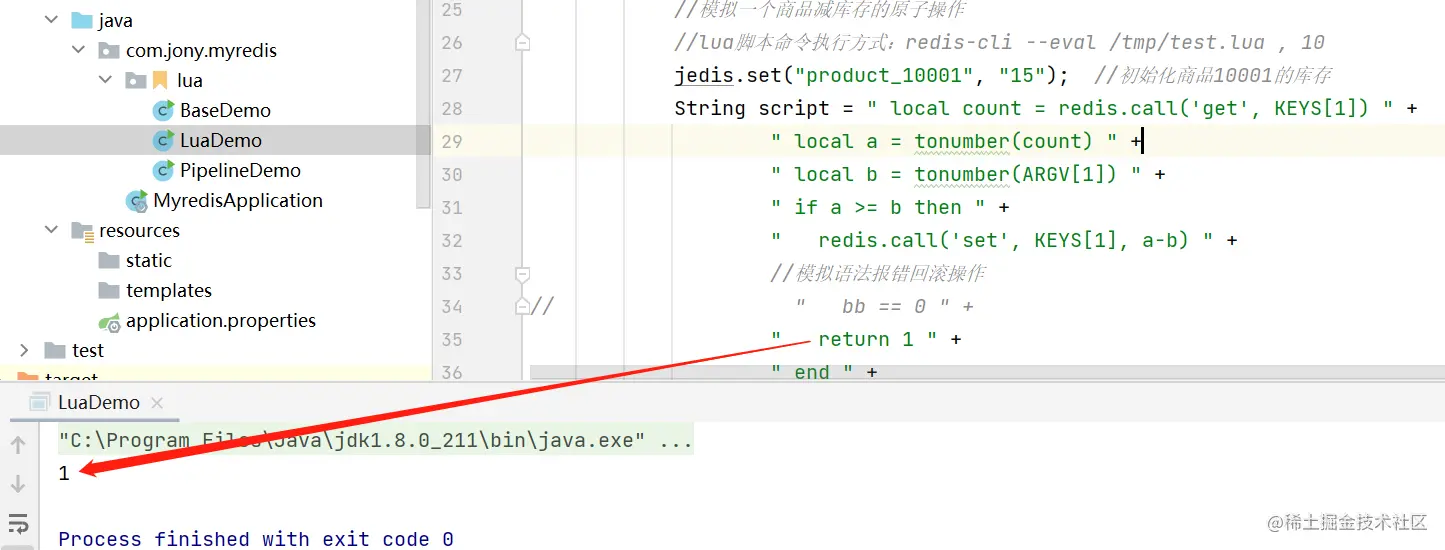
Task: Click 'Process finished with exit code 0'
Action: [256, 539]
